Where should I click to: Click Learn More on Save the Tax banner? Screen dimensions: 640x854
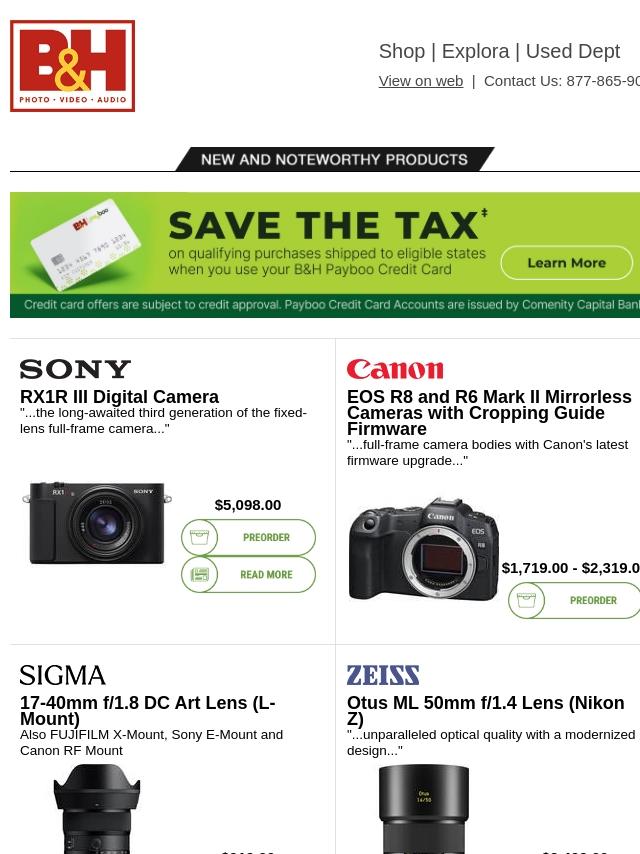click(566, 263)
